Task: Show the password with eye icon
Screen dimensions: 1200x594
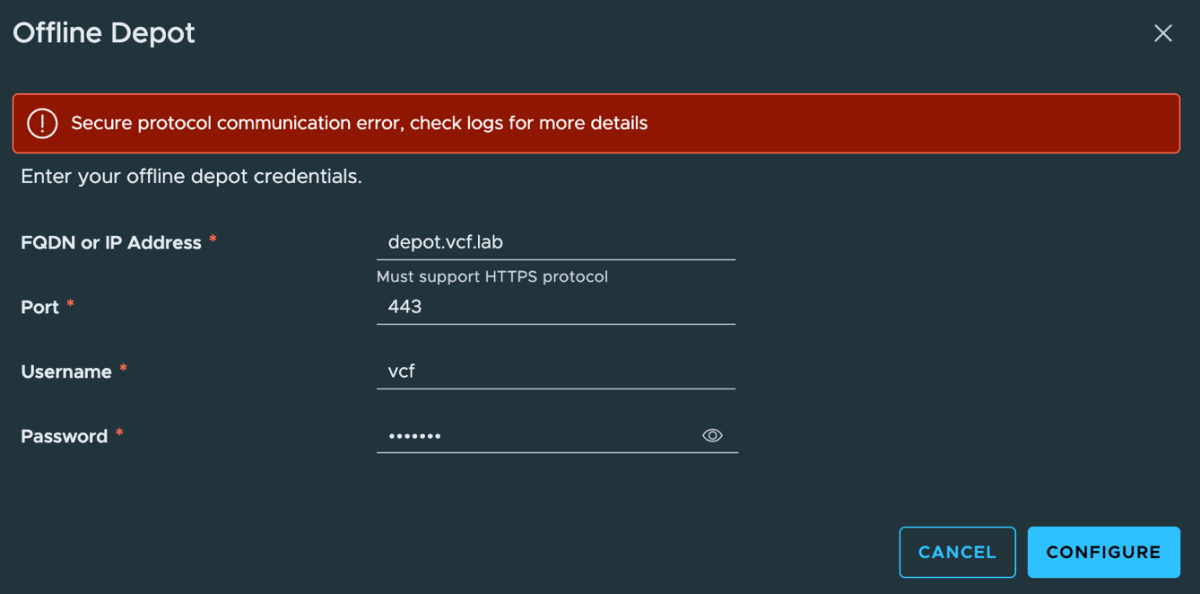Action: [712, 435]
